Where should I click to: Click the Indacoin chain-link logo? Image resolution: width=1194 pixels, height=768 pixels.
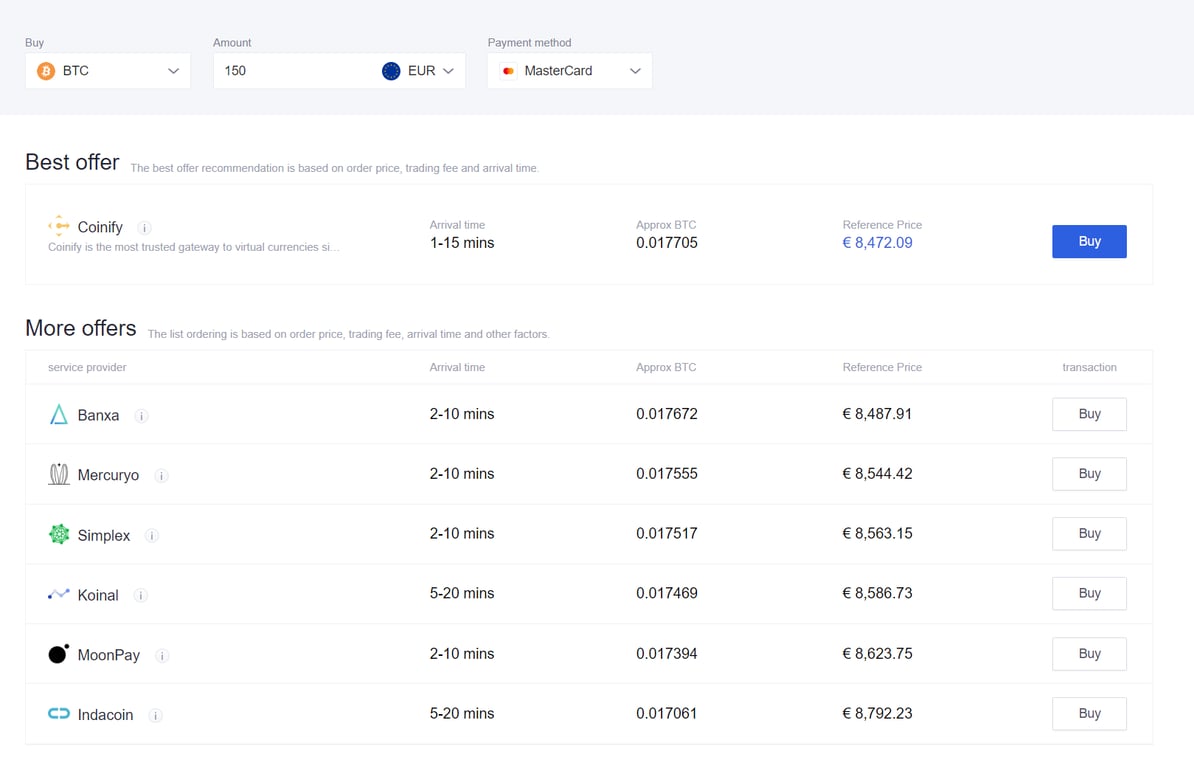point(59,714)
